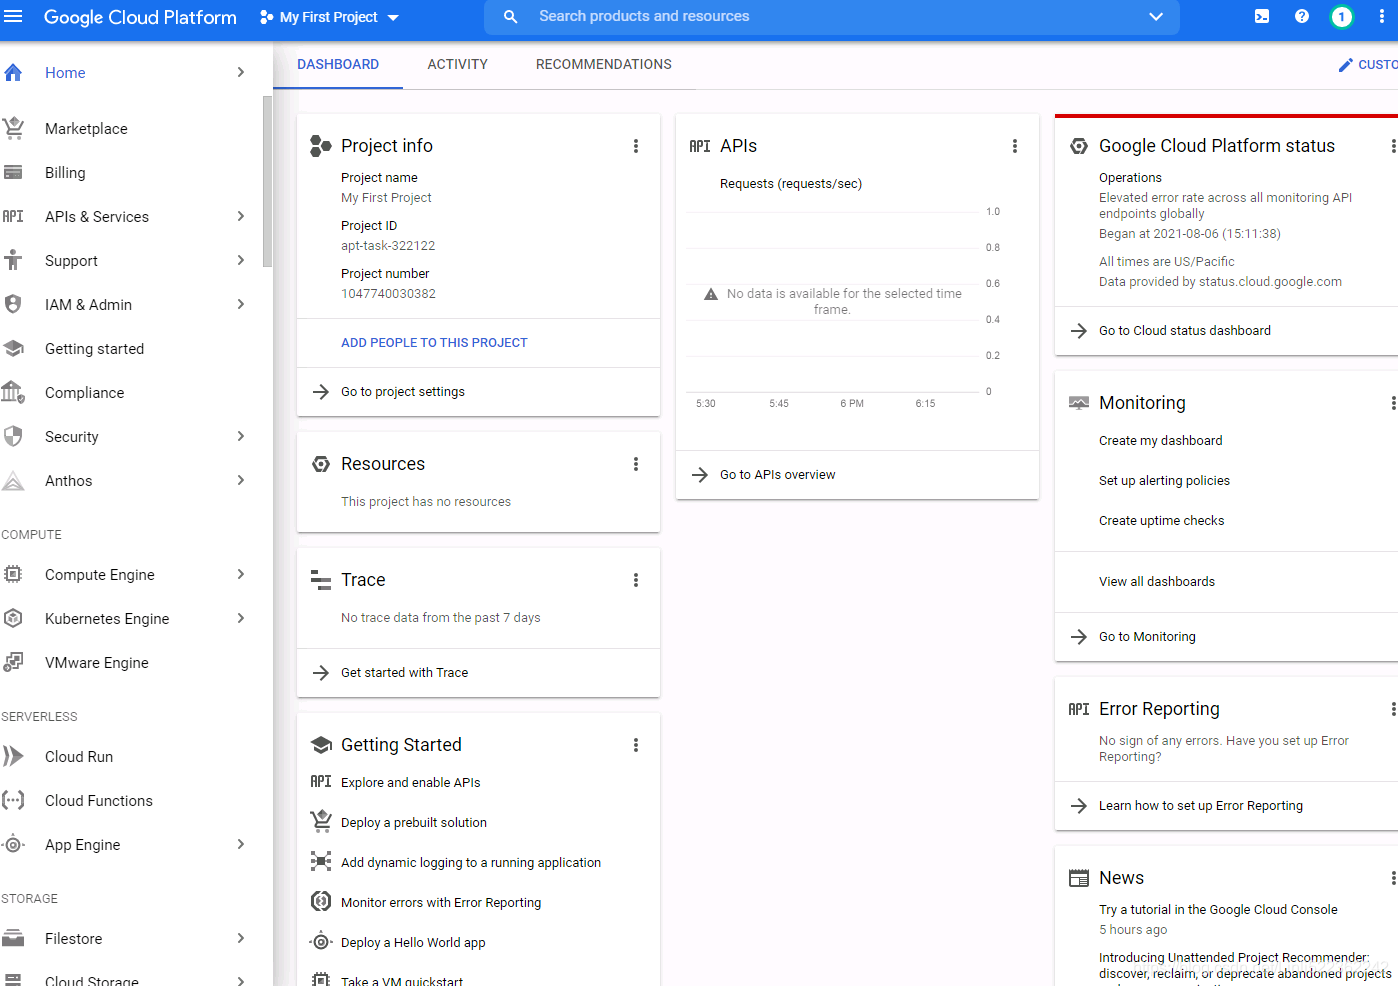The height and width of the screenshot is (986, 1398).
Task: Open APIs card options menu
Action: [x=1015, y=146]
